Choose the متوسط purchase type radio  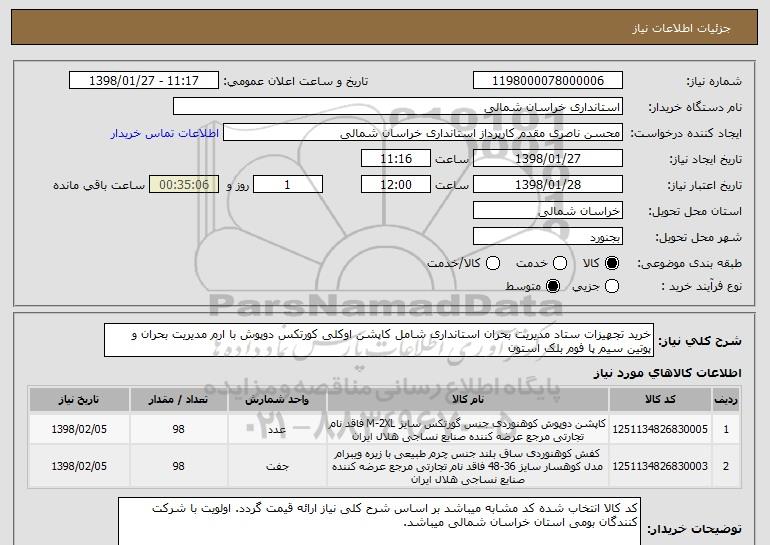(x=553, y=286)
